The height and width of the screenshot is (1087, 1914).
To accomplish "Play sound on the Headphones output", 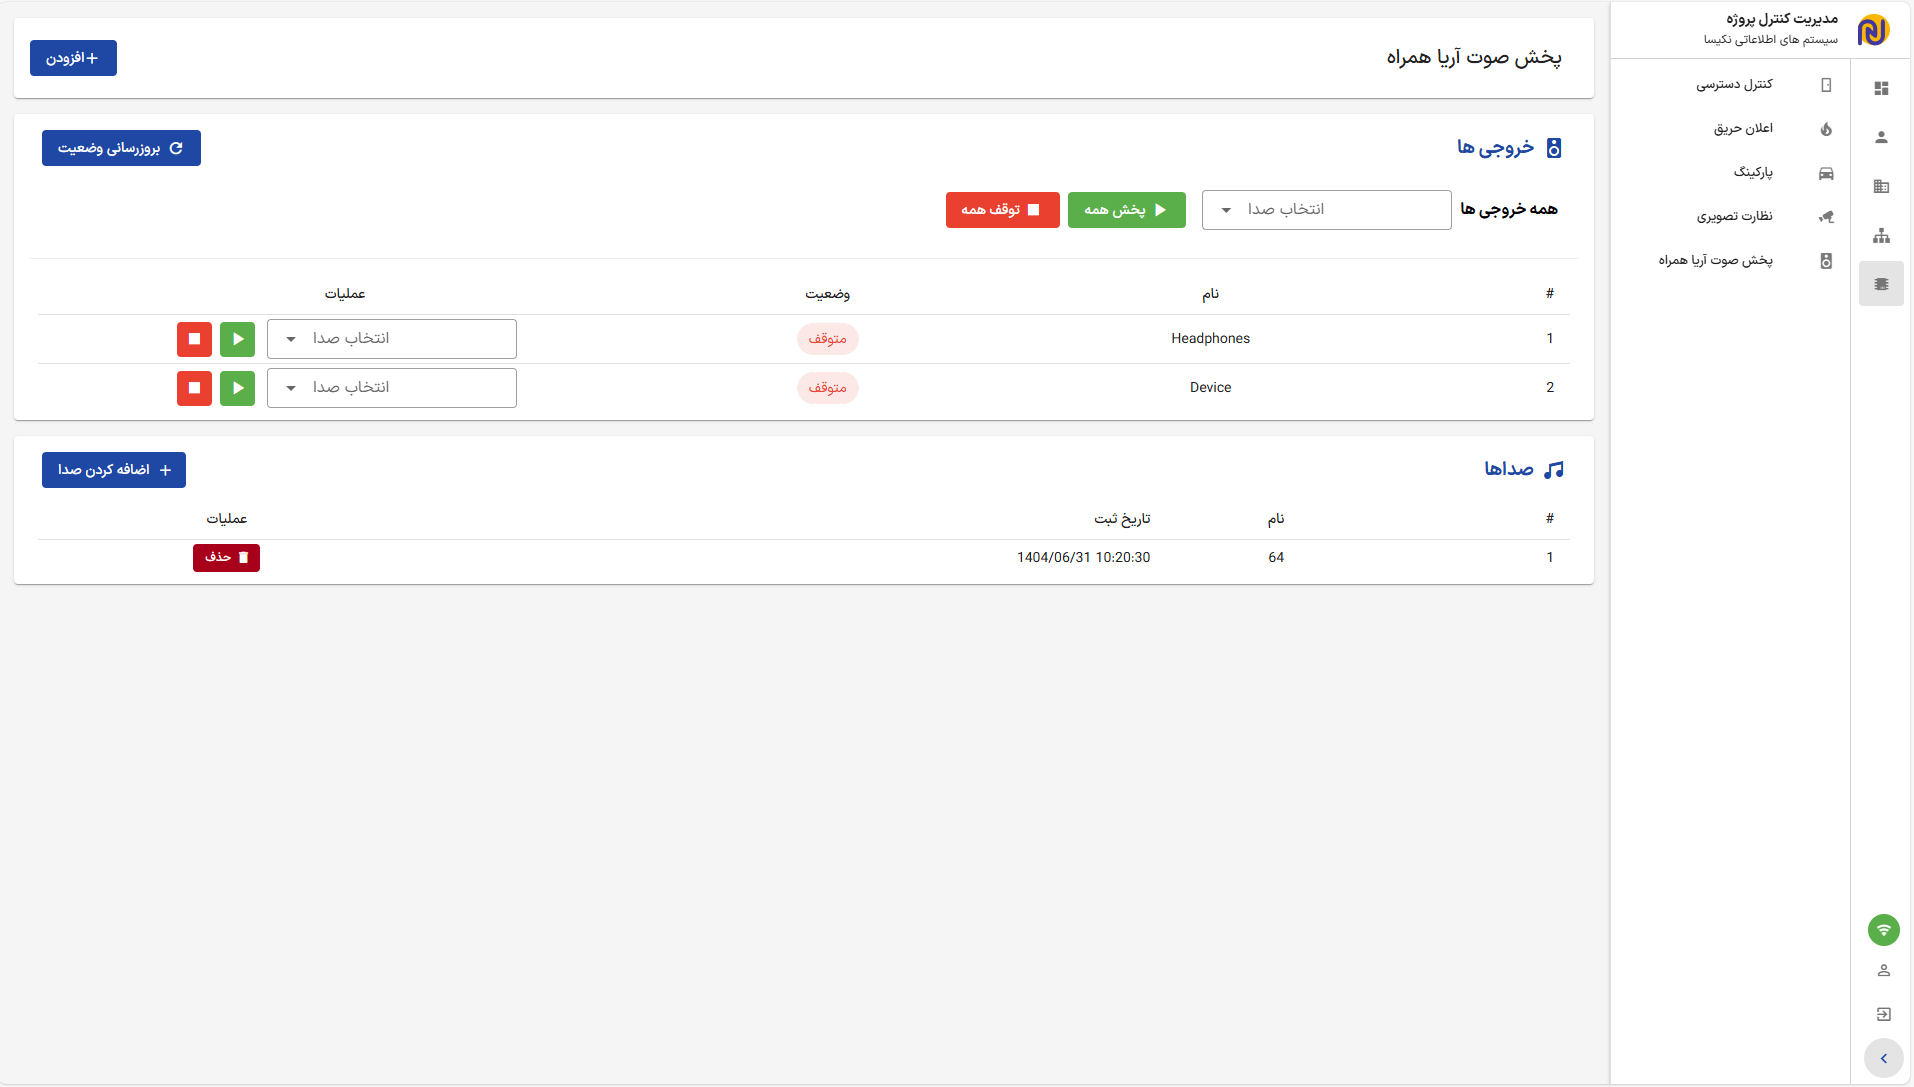I will 237,339.
